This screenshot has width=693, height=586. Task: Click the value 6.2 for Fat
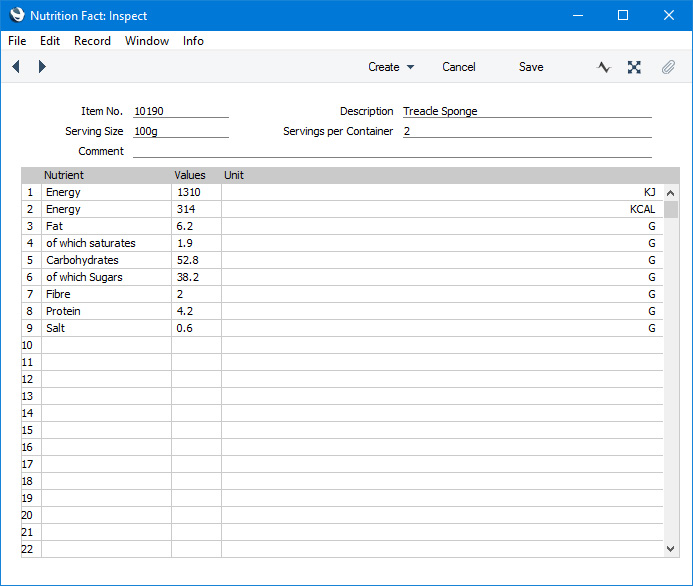pyautogui.click(x=197, y=226)
